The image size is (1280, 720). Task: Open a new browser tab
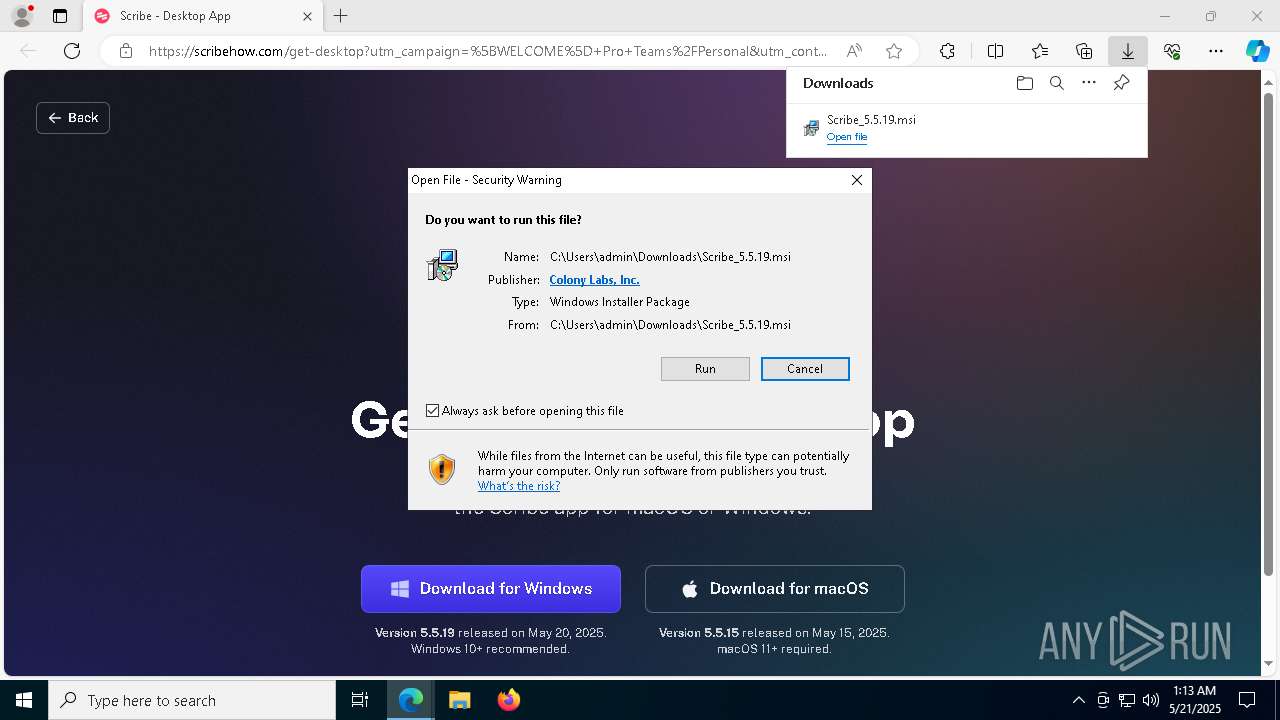(x=341, y=16)
